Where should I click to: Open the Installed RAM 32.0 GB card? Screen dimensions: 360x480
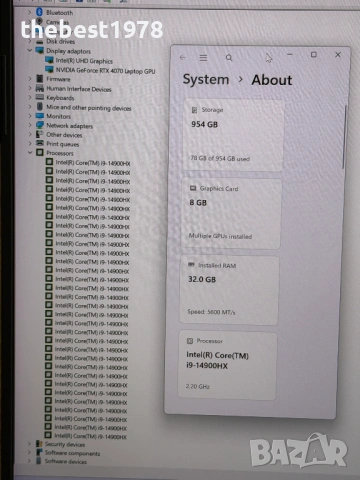[x=229, y=290]
